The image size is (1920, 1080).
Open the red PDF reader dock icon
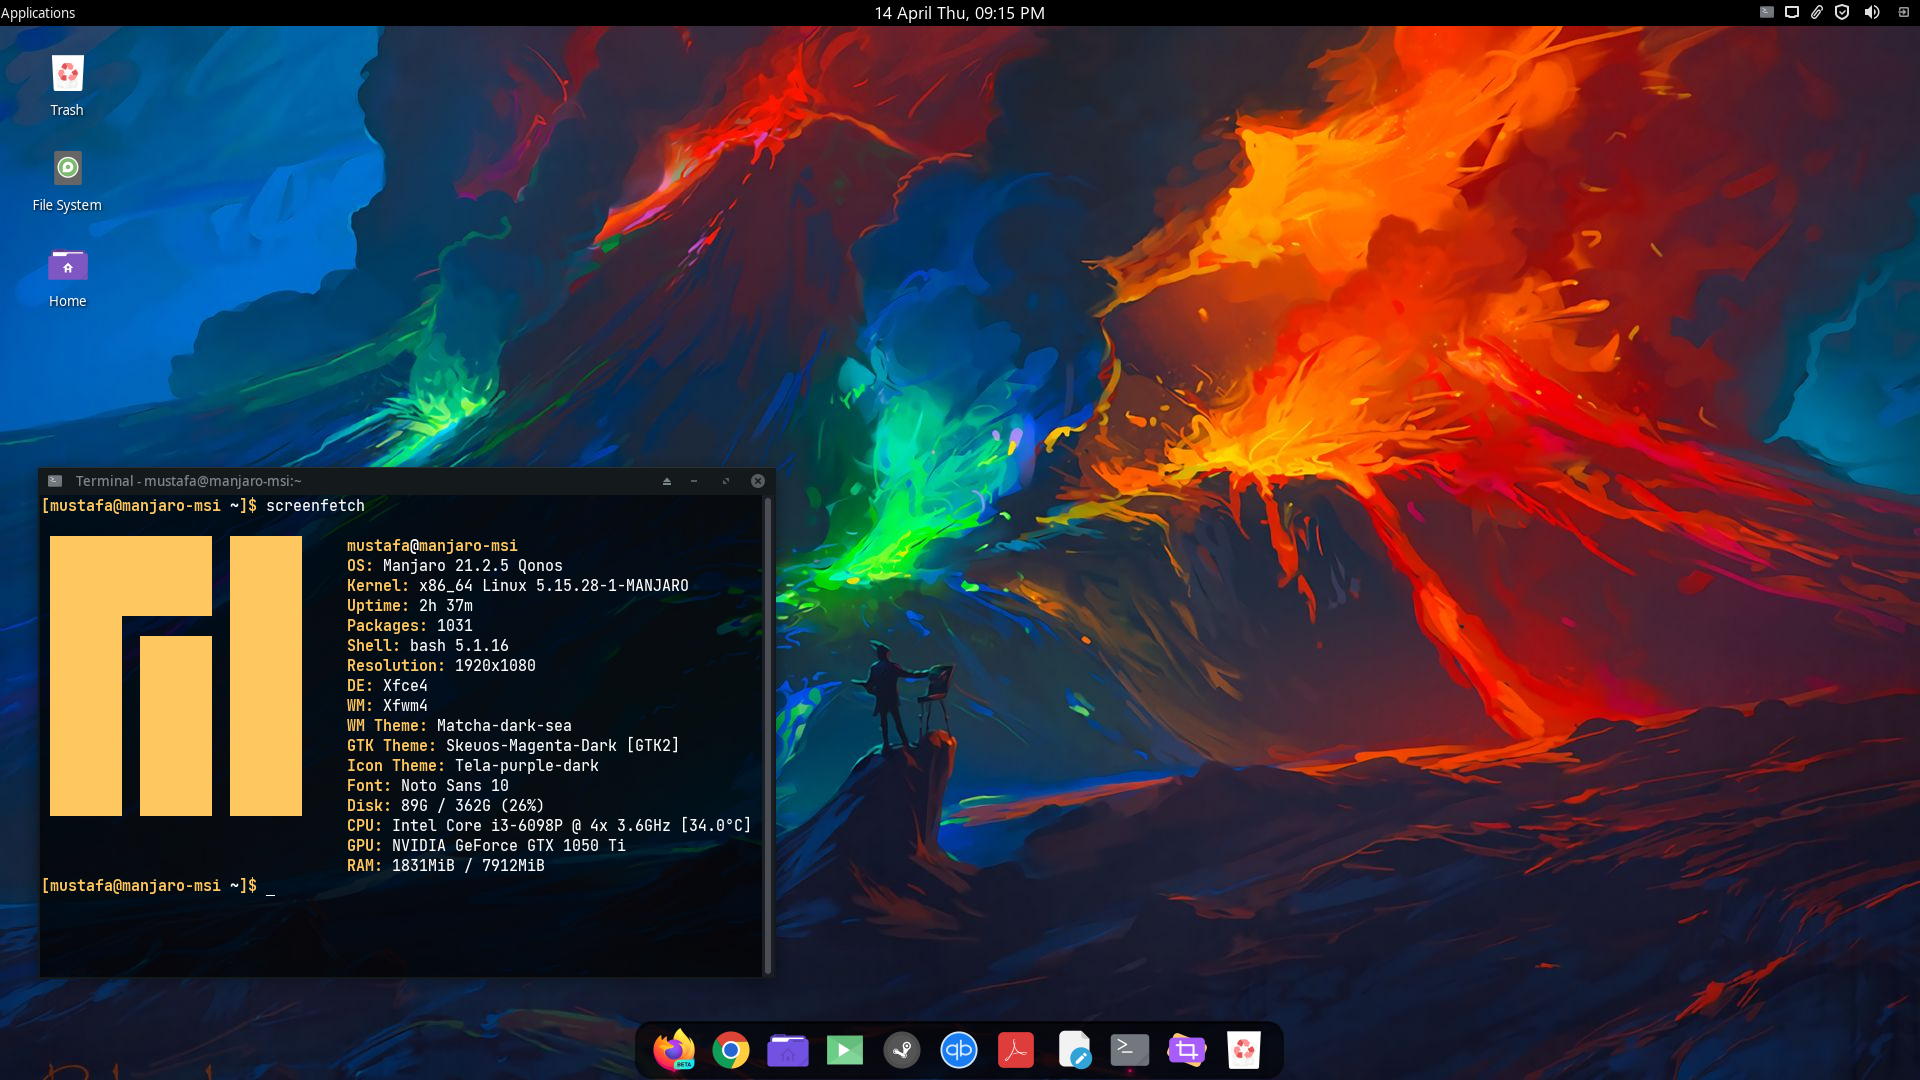[1016, 1050]
